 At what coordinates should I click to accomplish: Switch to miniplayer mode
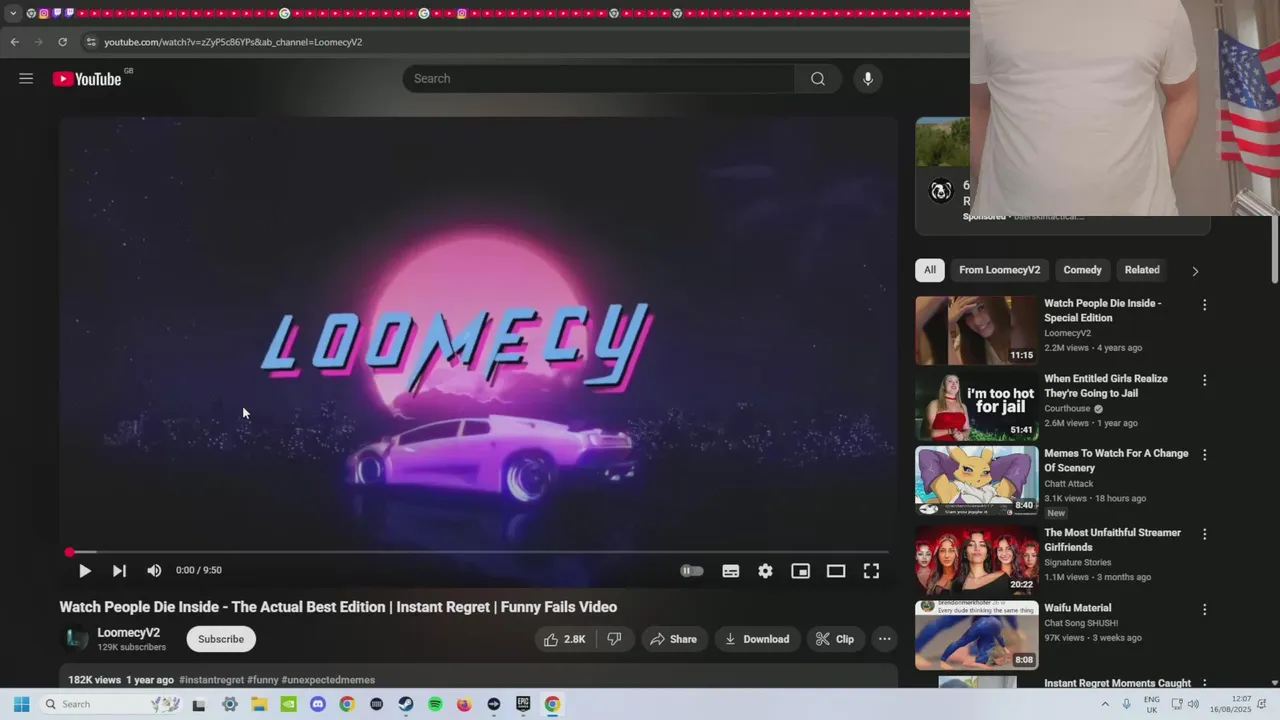801,571
